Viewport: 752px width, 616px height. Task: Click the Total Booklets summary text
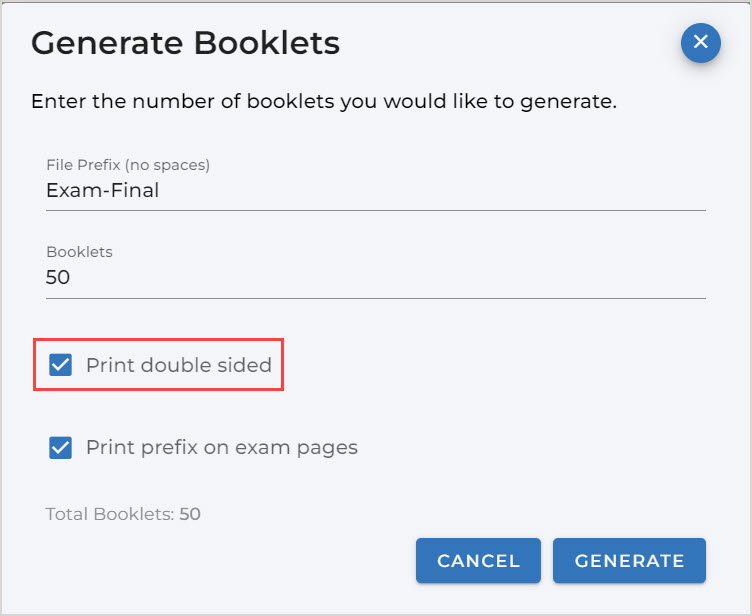110,515
